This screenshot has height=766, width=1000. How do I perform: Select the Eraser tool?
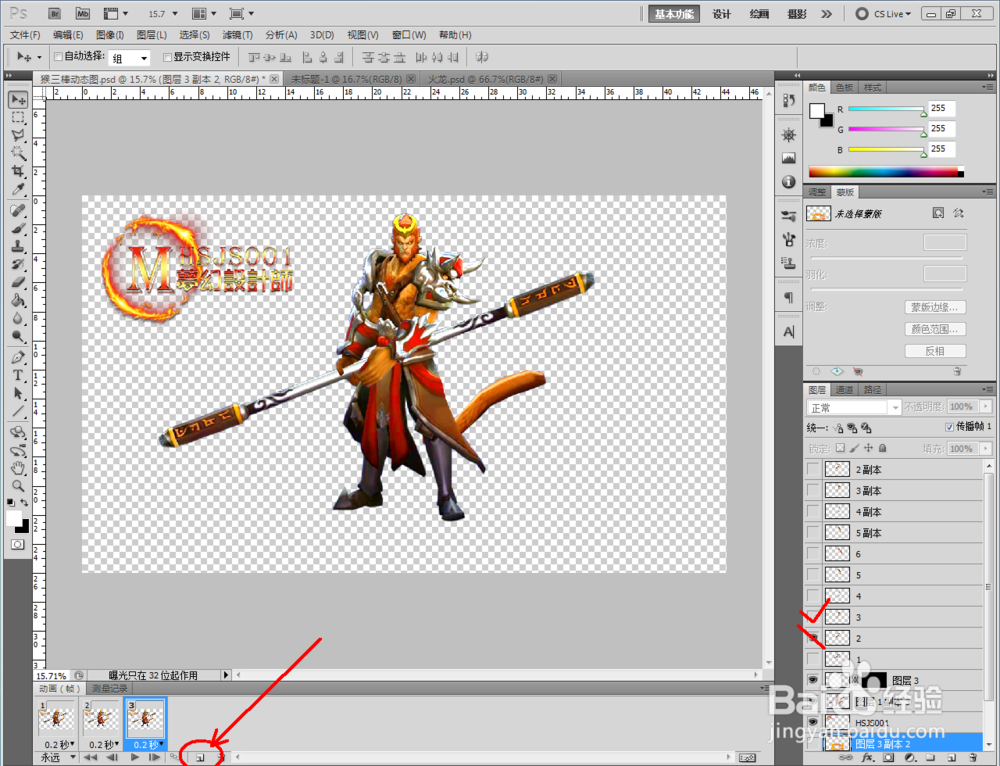18,282
